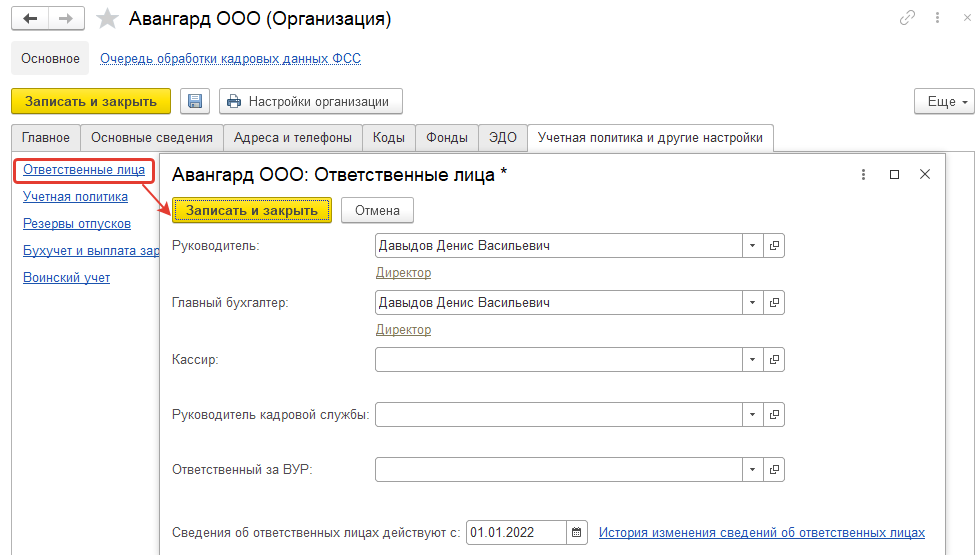976x555 pixels.
Task: Expand the Руководитель кадровой службы dropdown
Action: (x=752, y=414)
